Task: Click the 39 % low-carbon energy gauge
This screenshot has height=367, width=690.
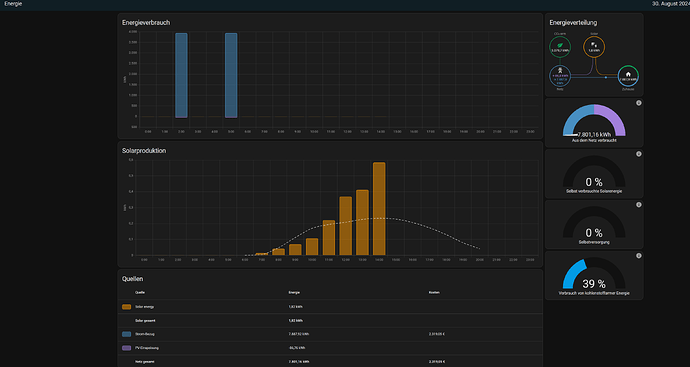Action: (594, 274)
